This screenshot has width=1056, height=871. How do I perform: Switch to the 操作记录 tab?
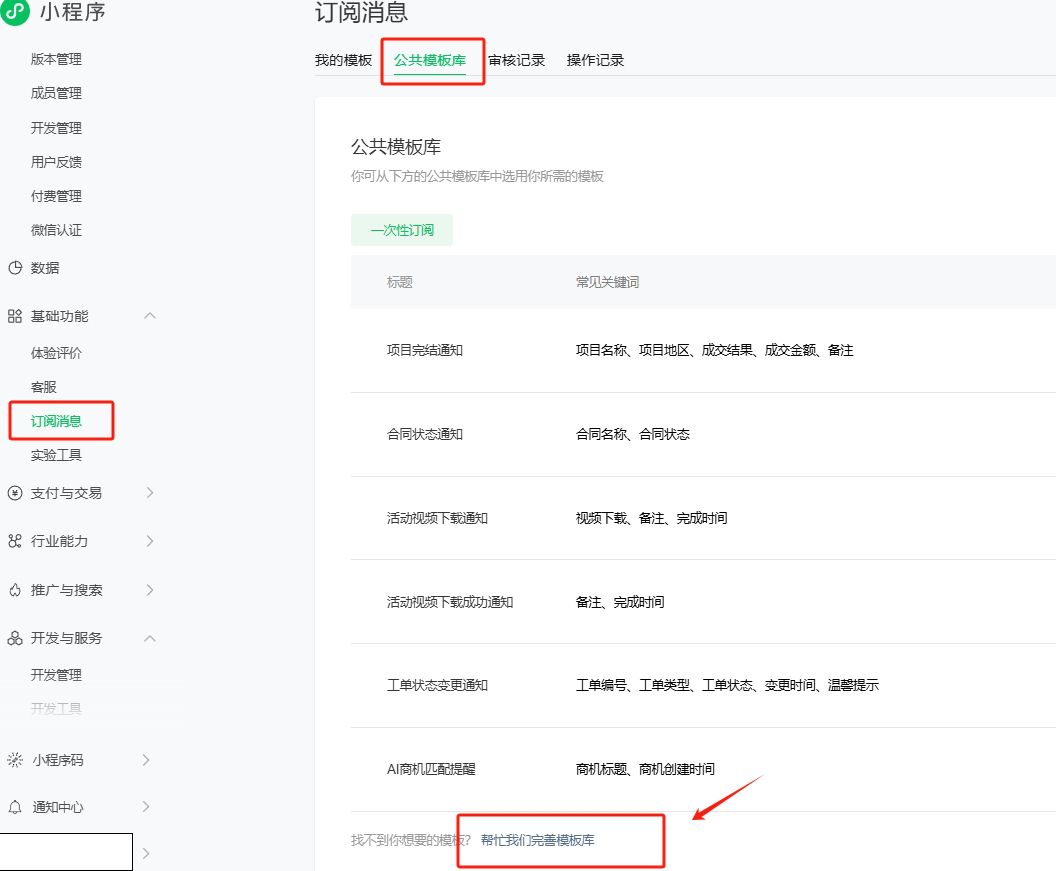point(595,59)
